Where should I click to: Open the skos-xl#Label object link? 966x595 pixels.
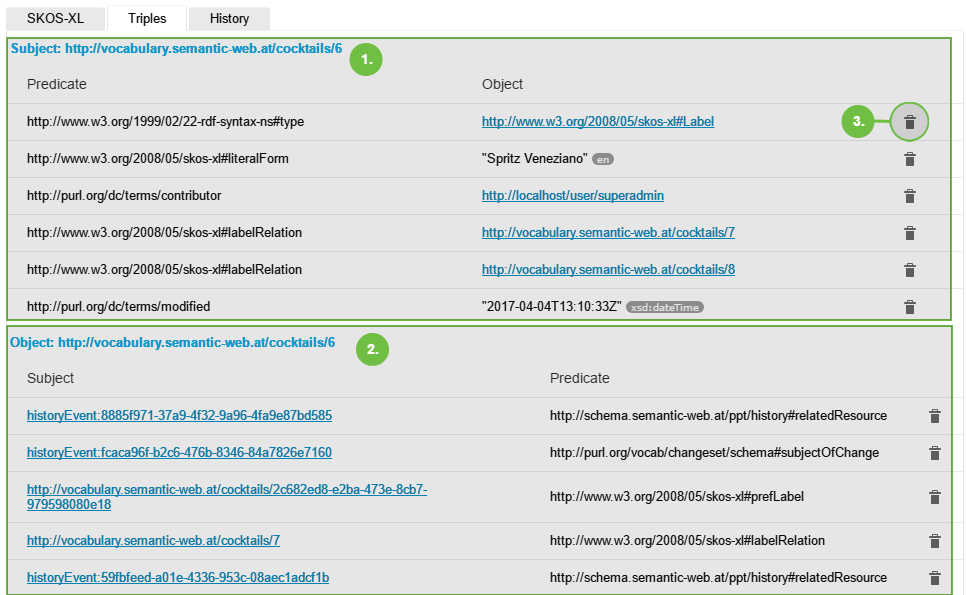click(597, 122)
